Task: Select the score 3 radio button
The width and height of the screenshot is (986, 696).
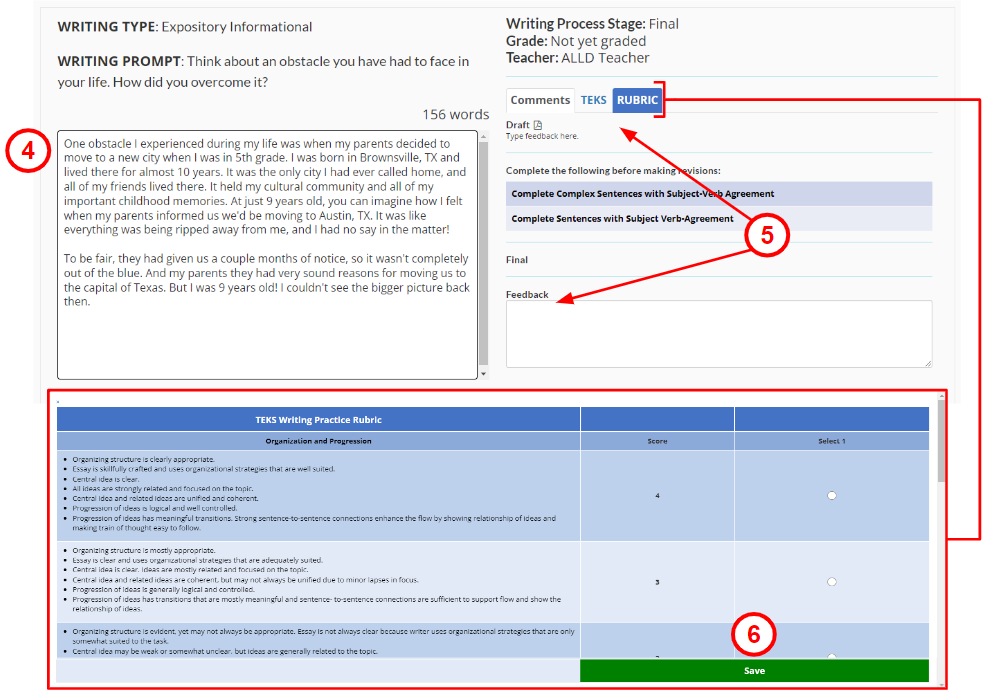Action: pyautogui.click(x=831, y=582)
